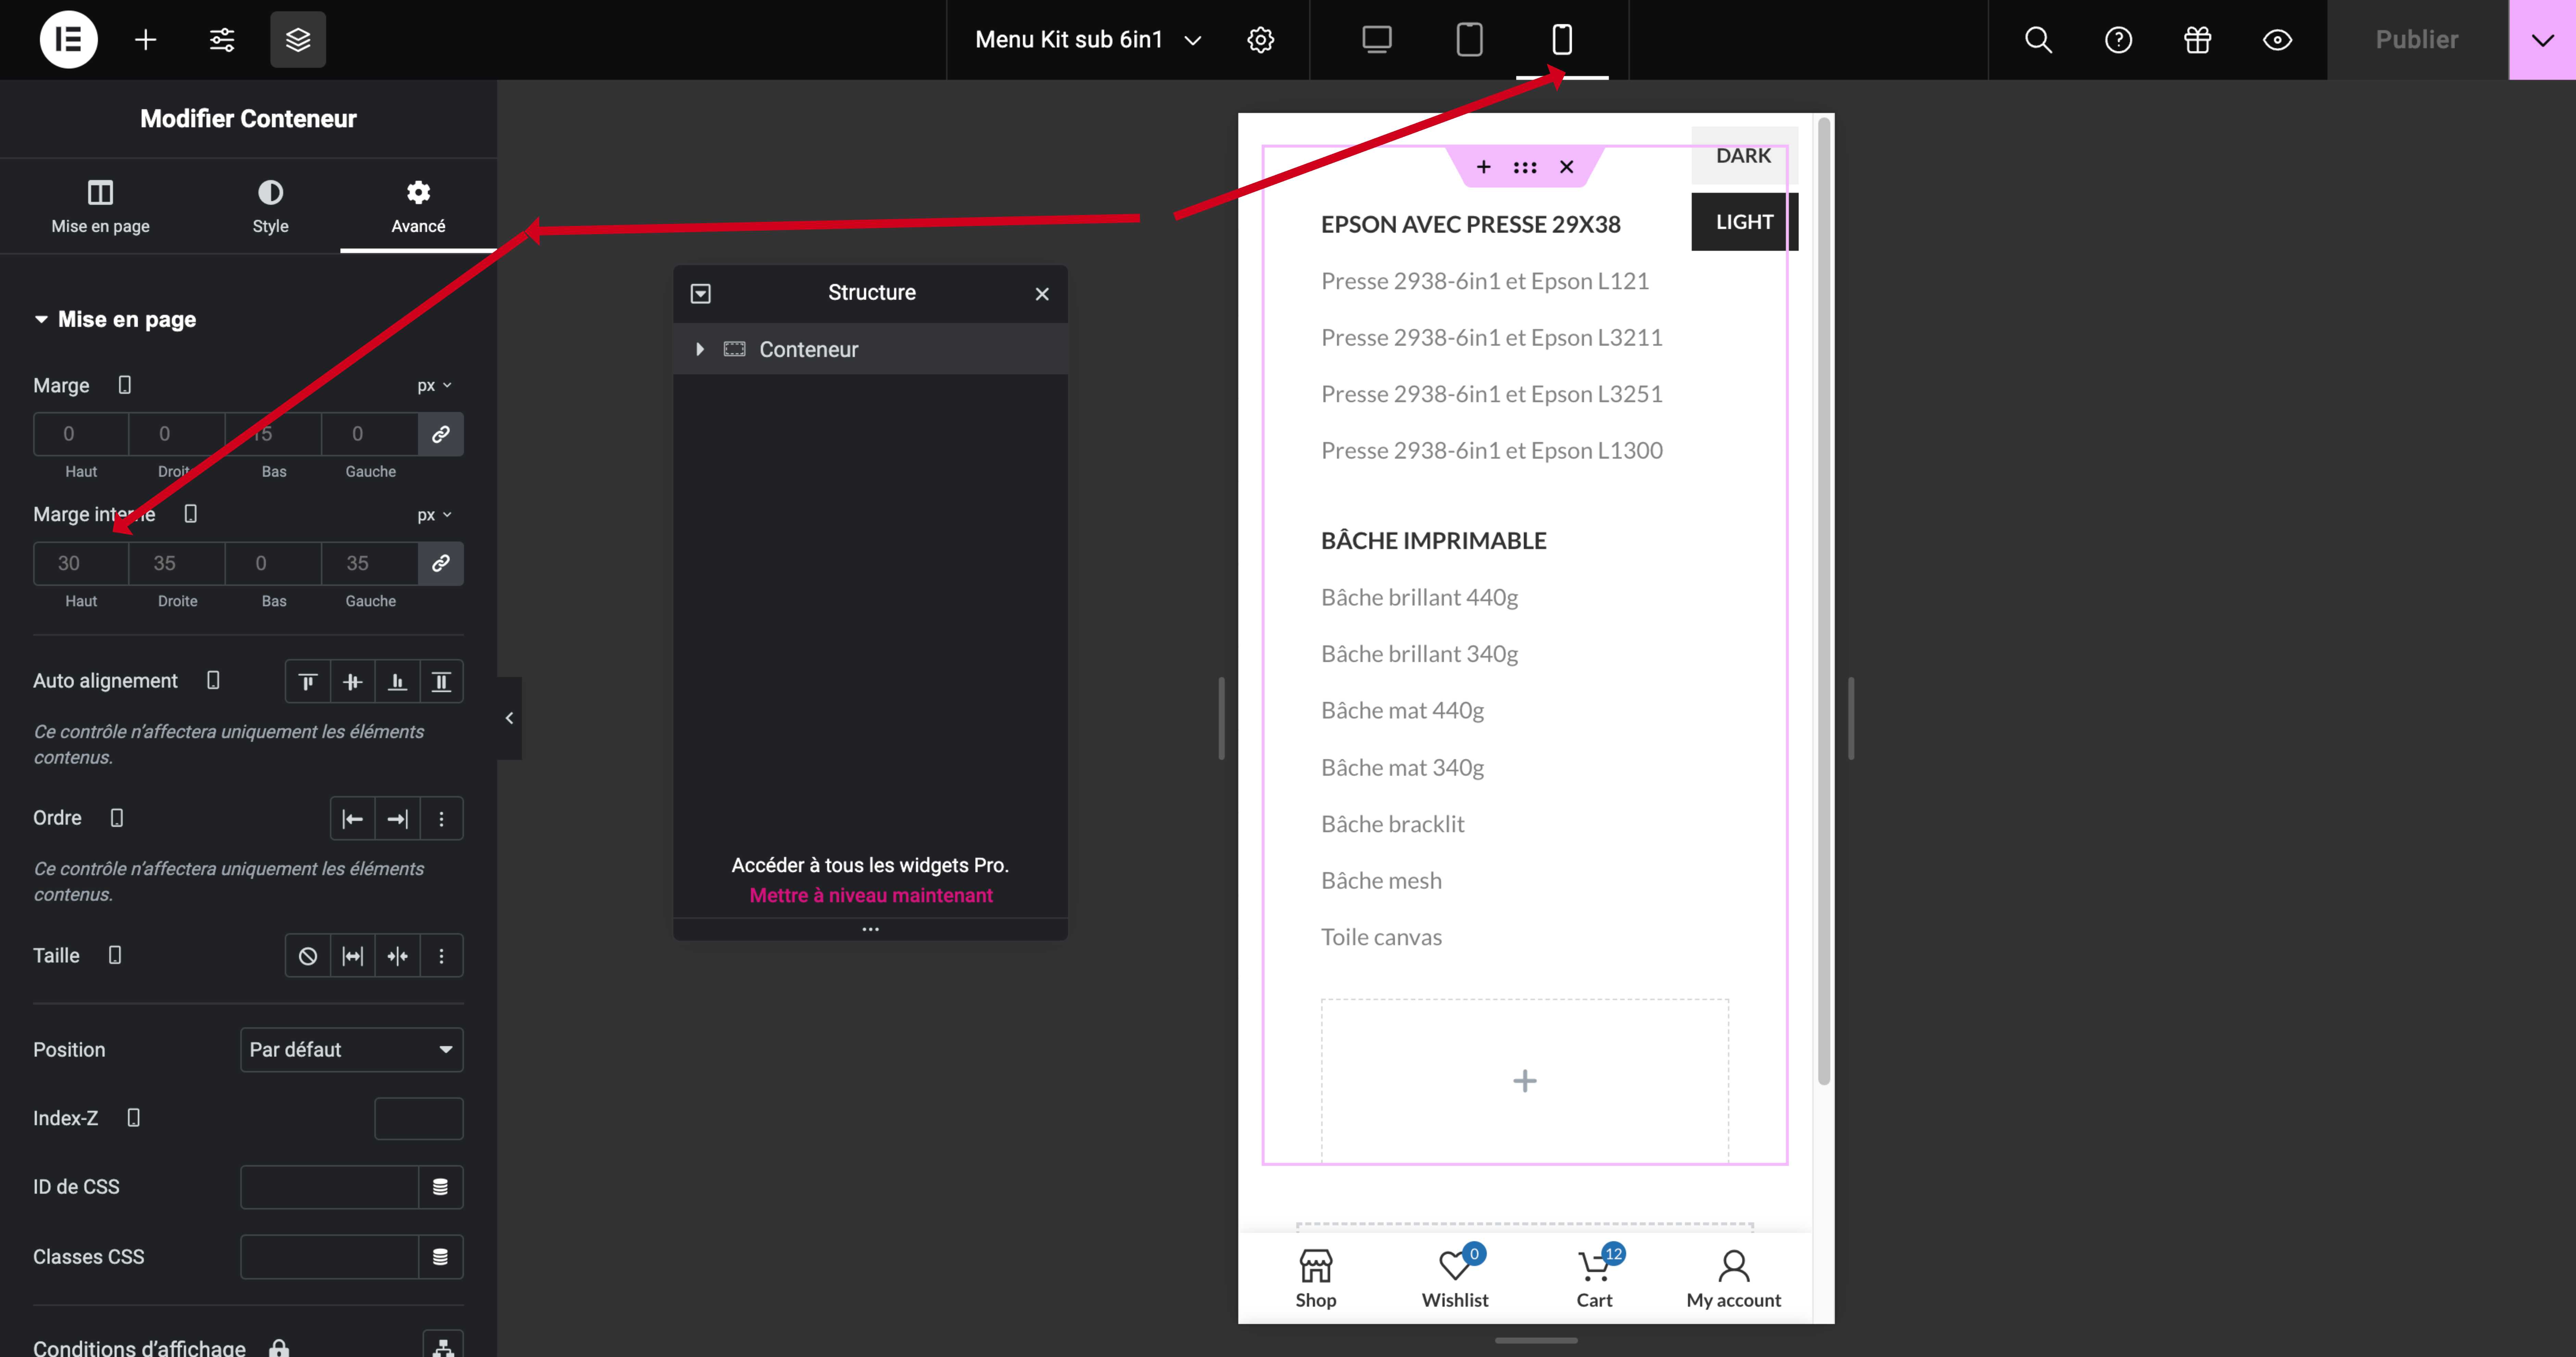Screen dimensions: 2576x1357
Task: Toggle responsive device icon for Marge
Action: (125, 385)
